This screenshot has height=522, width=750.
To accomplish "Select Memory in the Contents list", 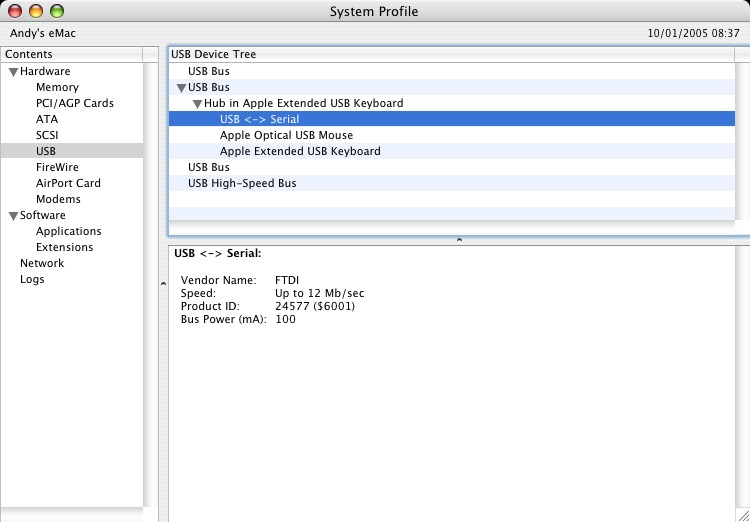I will (57, 87).
